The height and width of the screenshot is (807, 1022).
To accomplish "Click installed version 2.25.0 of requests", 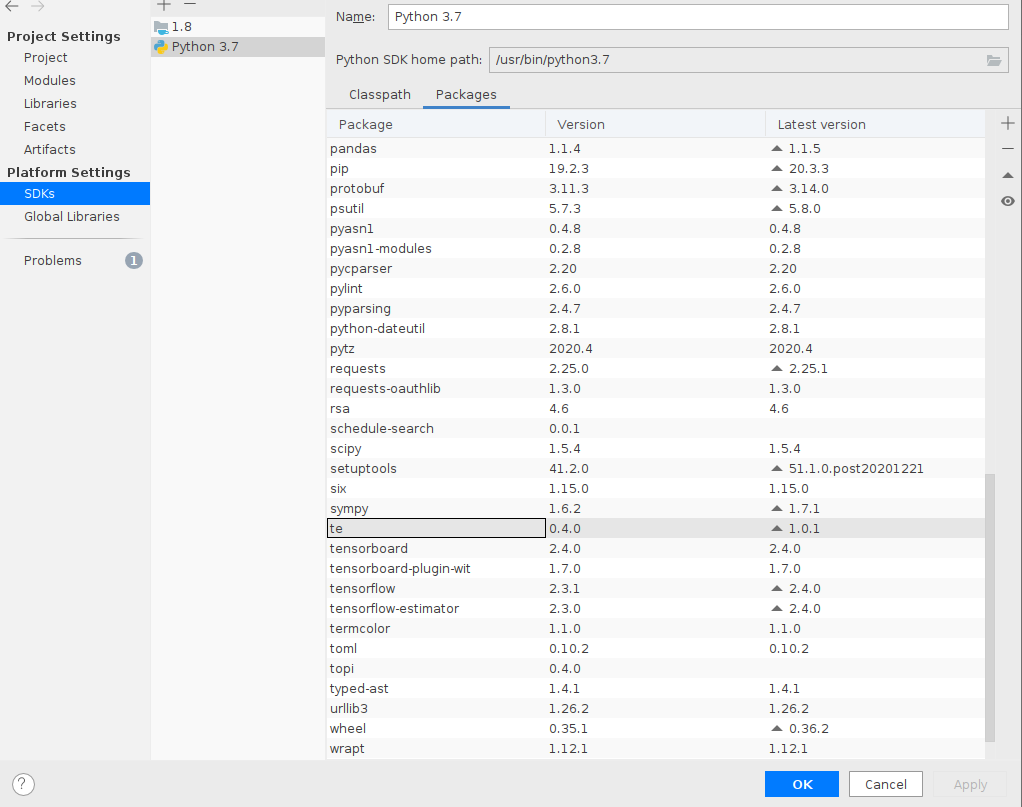I will (x=569, y=369).
